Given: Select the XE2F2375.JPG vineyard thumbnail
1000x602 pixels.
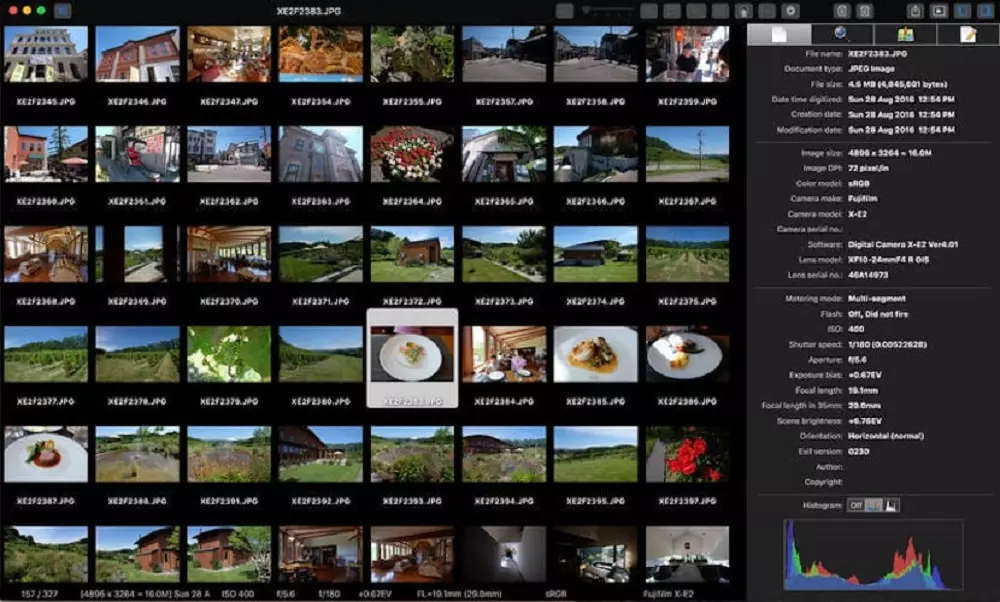Looking at the screenshot, I should [688, 254].
